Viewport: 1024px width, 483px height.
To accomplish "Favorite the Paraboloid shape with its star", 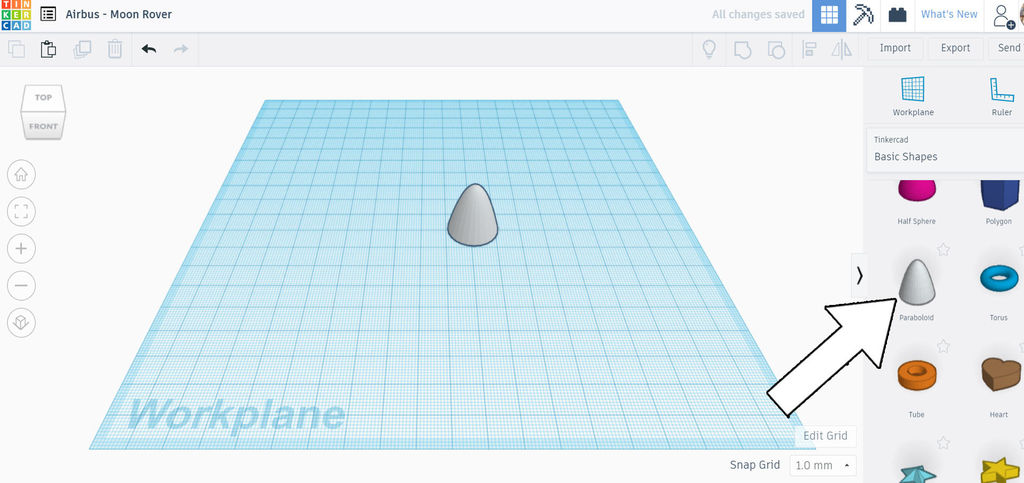I will [x=943, y=249].
